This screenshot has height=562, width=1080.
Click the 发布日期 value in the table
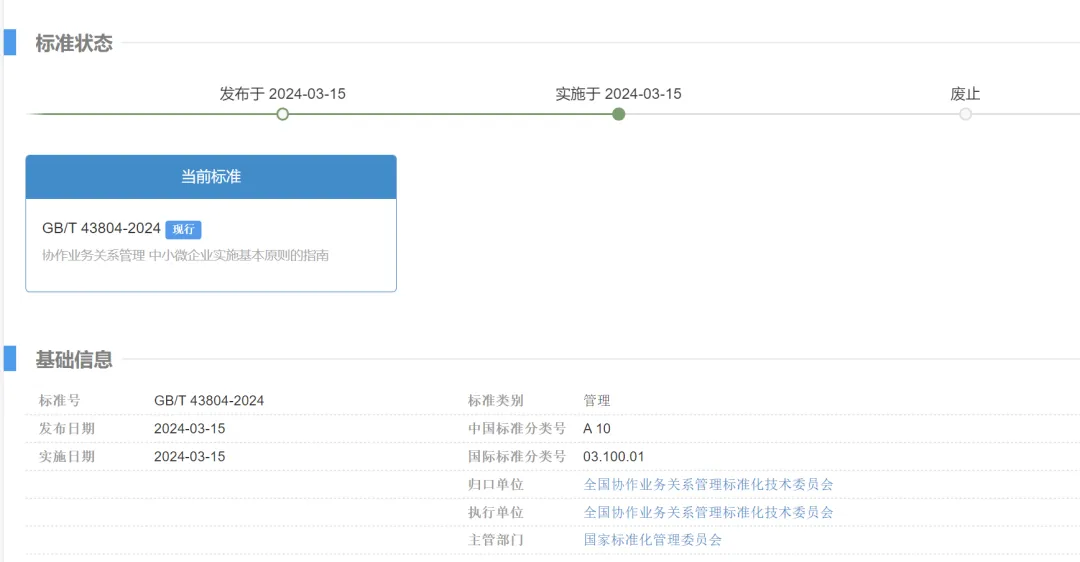pos(190,428)
